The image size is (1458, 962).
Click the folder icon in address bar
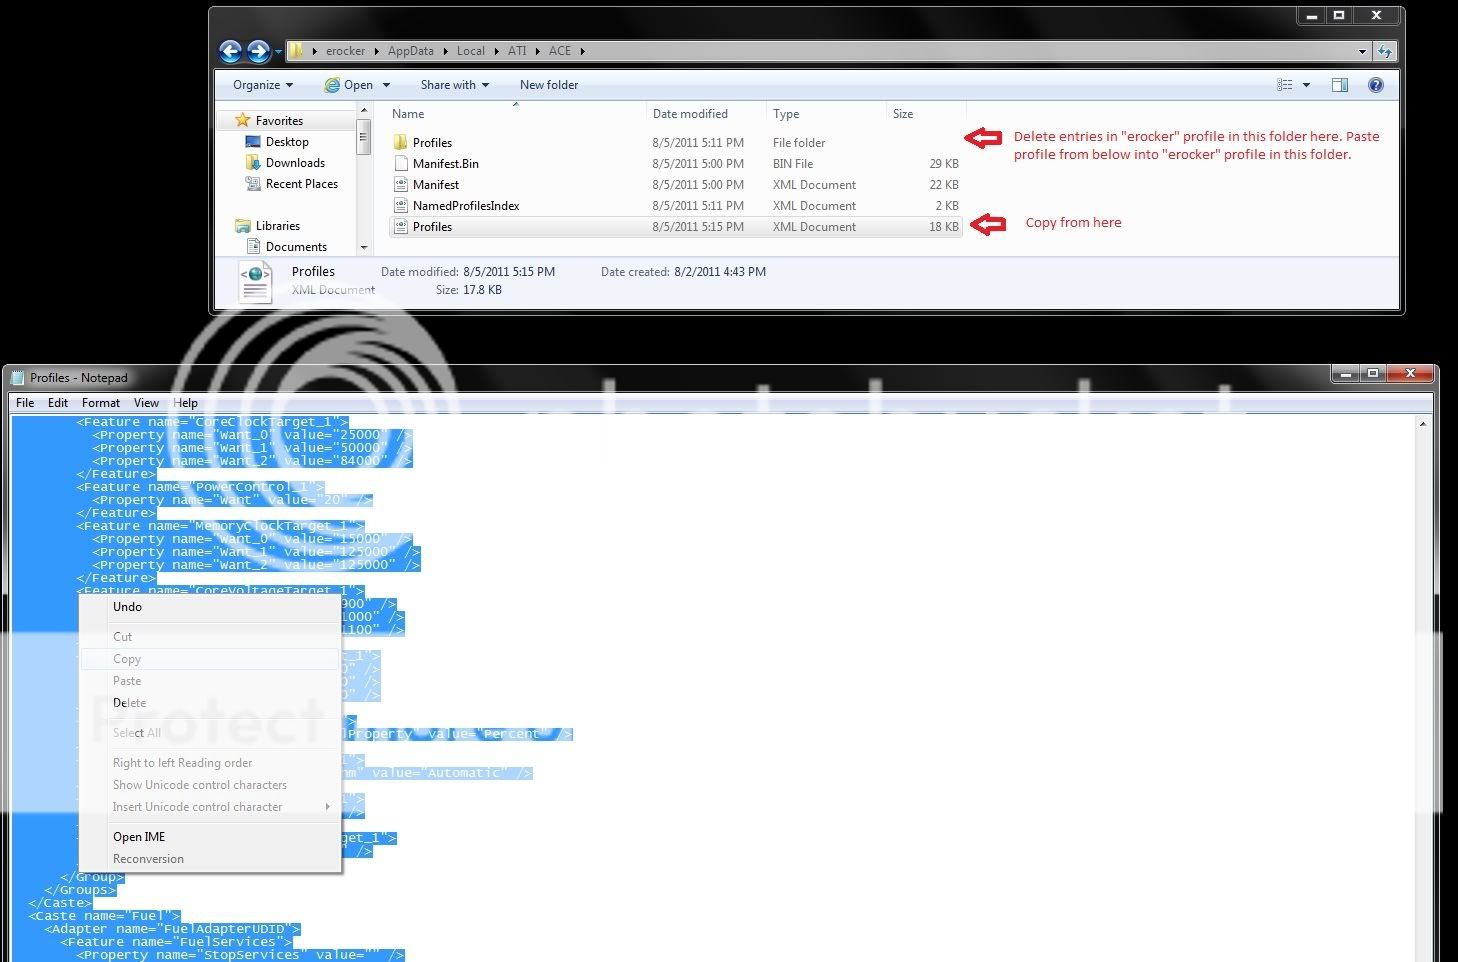(297, 50)
